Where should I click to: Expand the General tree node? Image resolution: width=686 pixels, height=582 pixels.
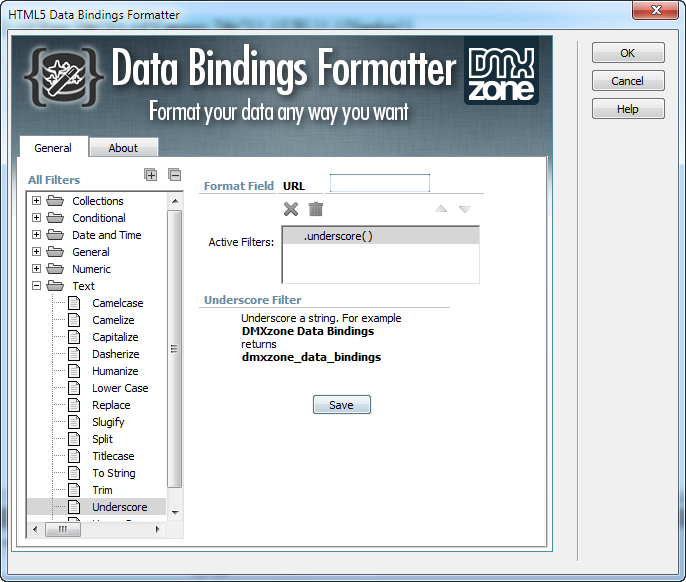click(37, 252)
